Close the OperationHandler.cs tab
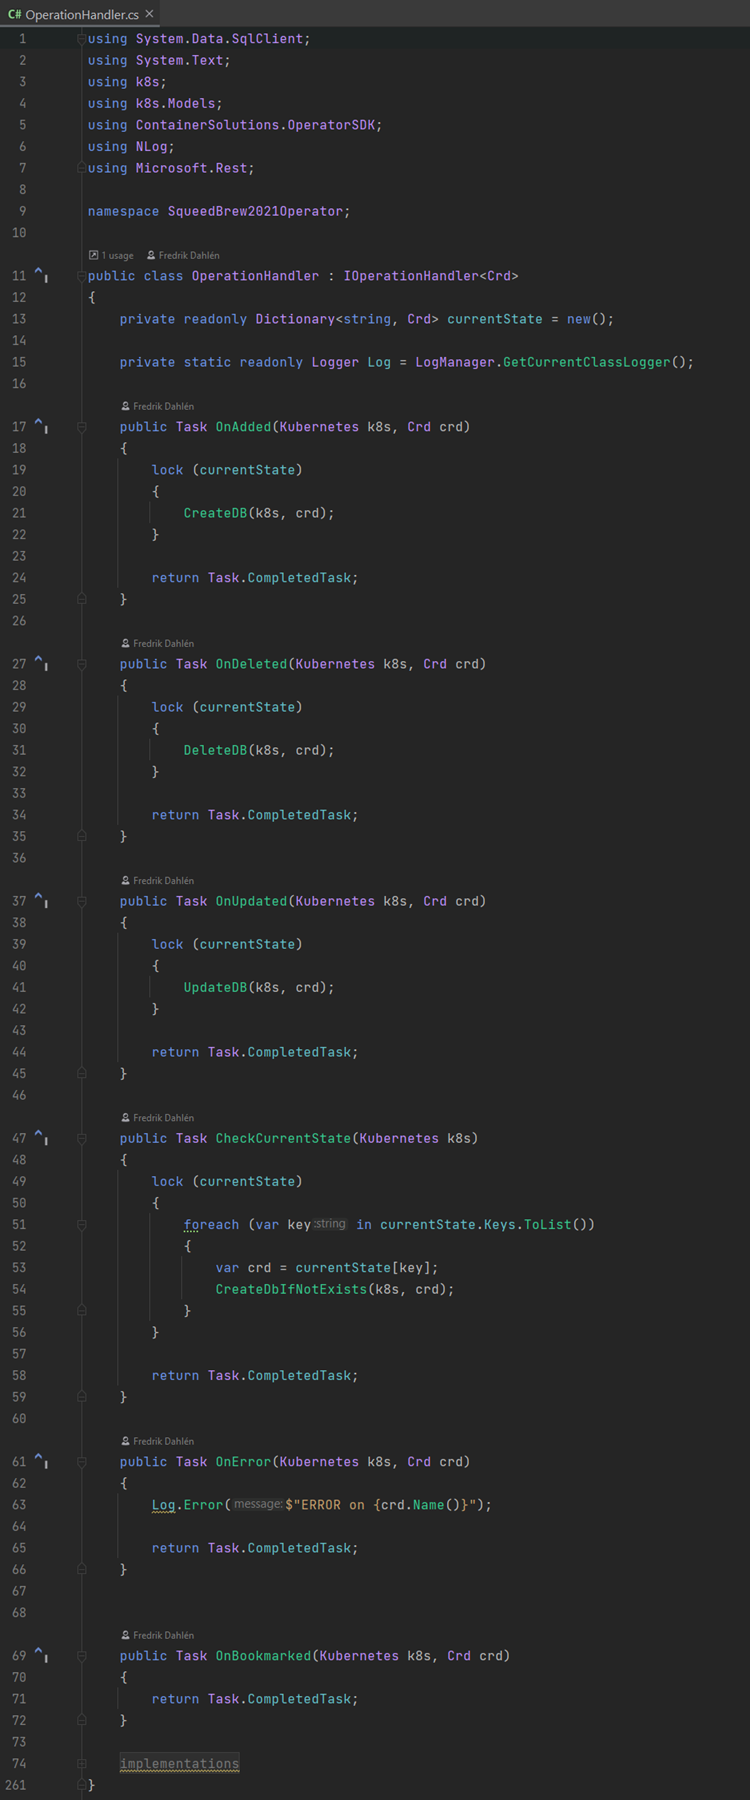 (149, 14)
